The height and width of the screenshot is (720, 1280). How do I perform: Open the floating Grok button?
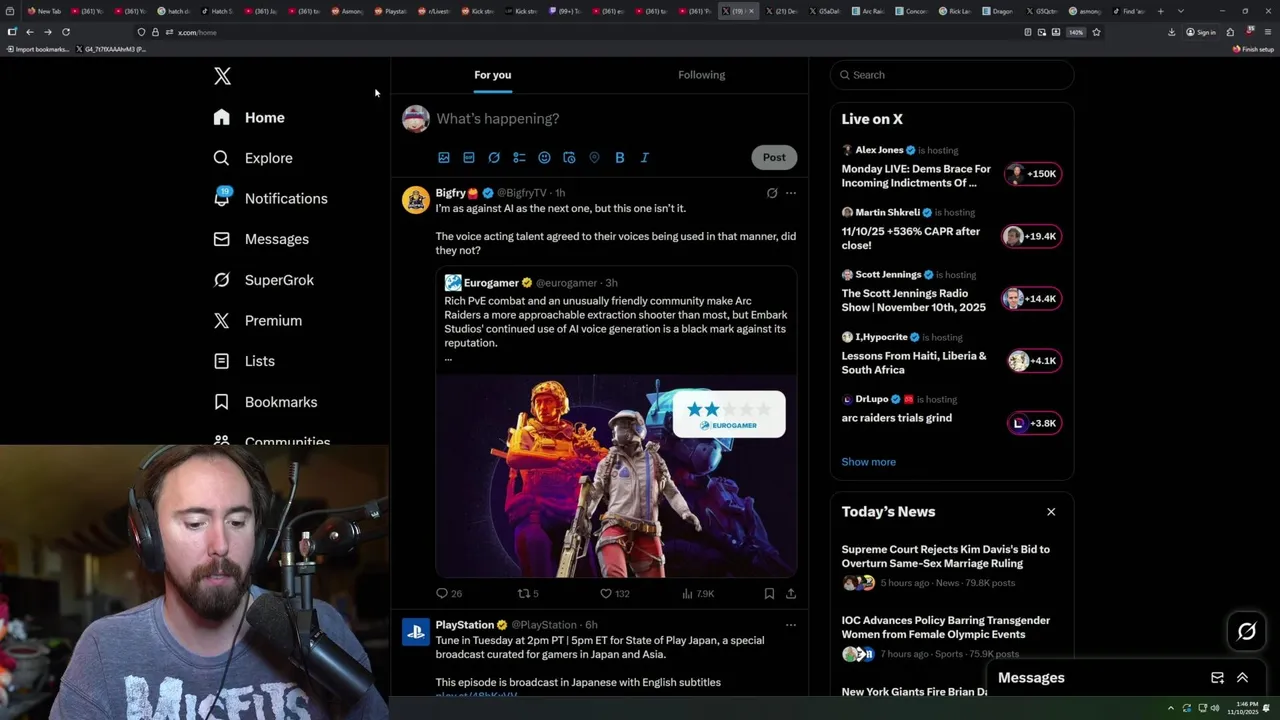coord(1247,631)
